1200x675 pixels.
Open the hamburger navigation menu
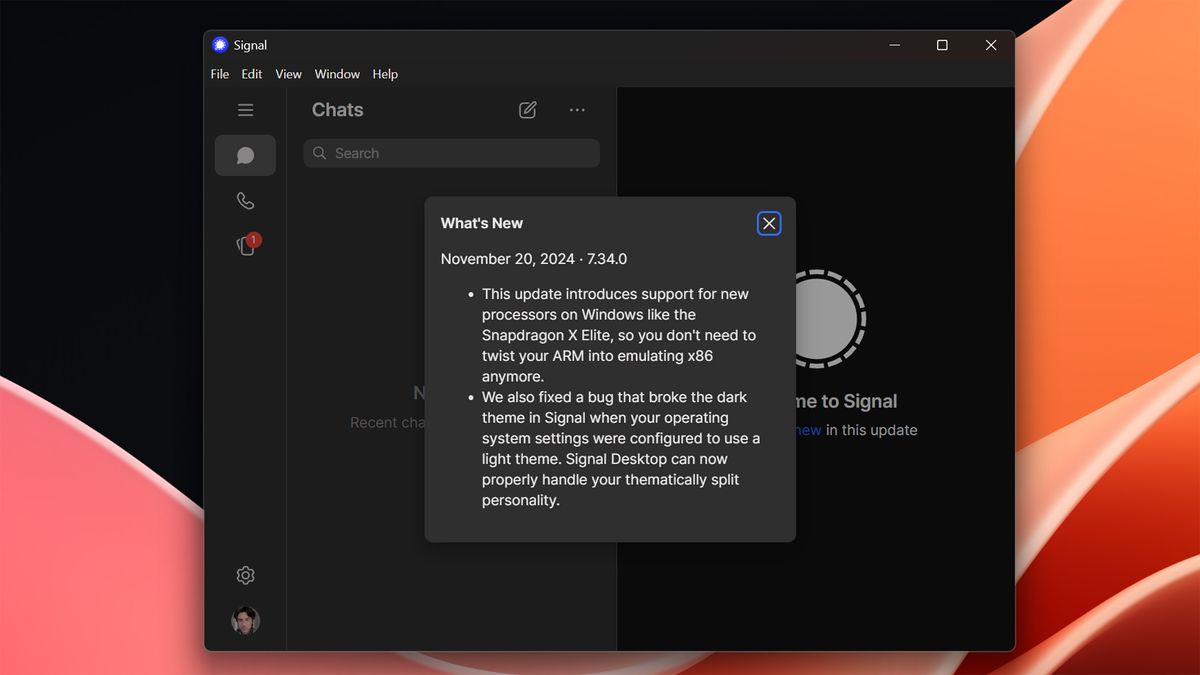pyautogui.click(x=245, y=110)
